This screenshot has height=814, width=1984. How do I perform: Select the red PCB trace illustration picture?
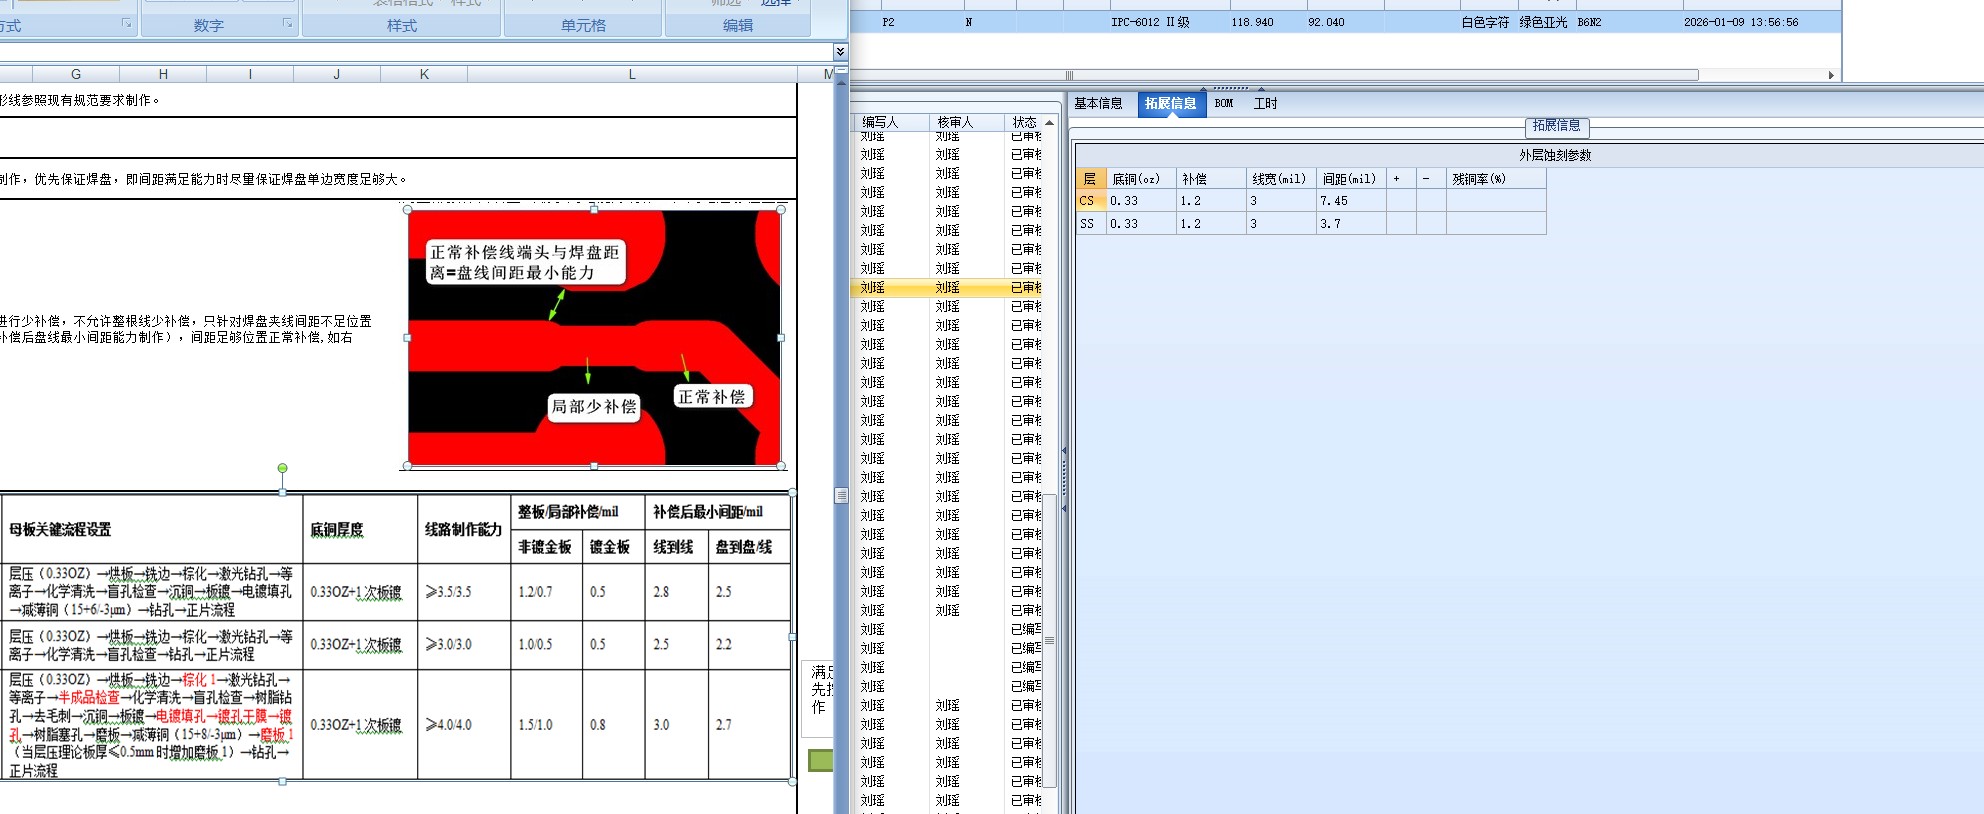point(594,338)
